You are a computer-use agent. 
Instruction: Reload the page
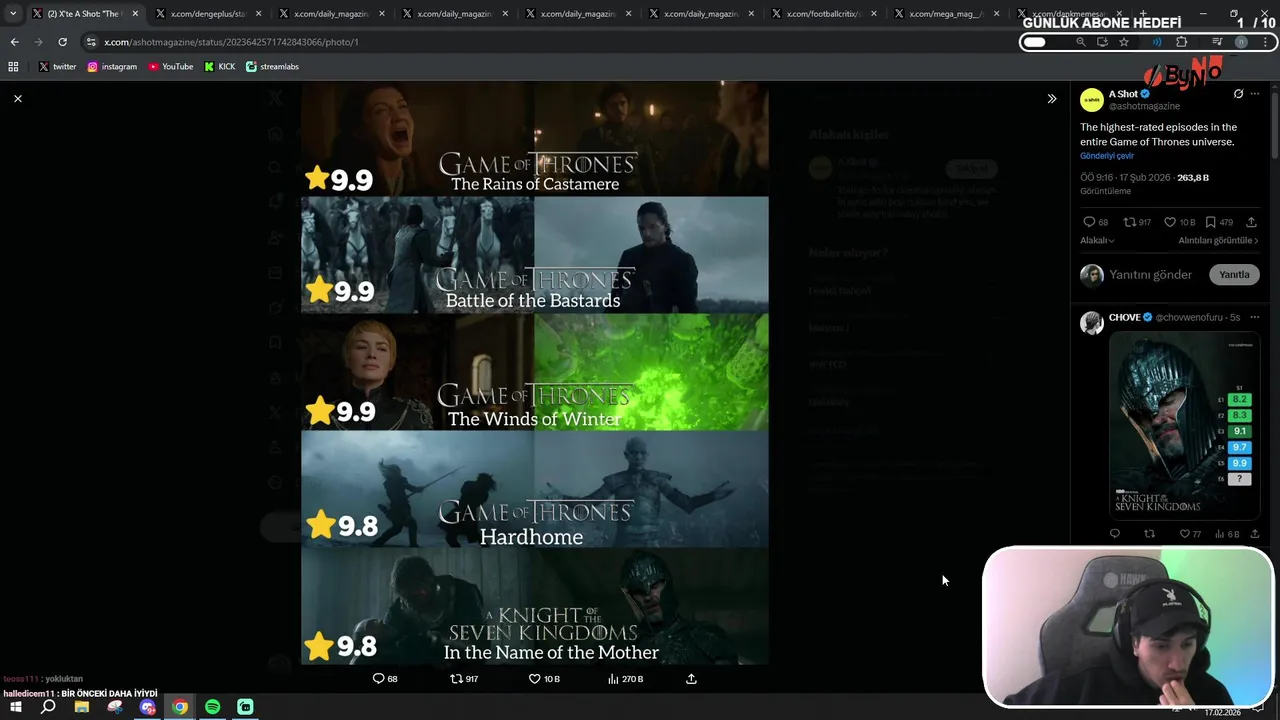point(62,42)
